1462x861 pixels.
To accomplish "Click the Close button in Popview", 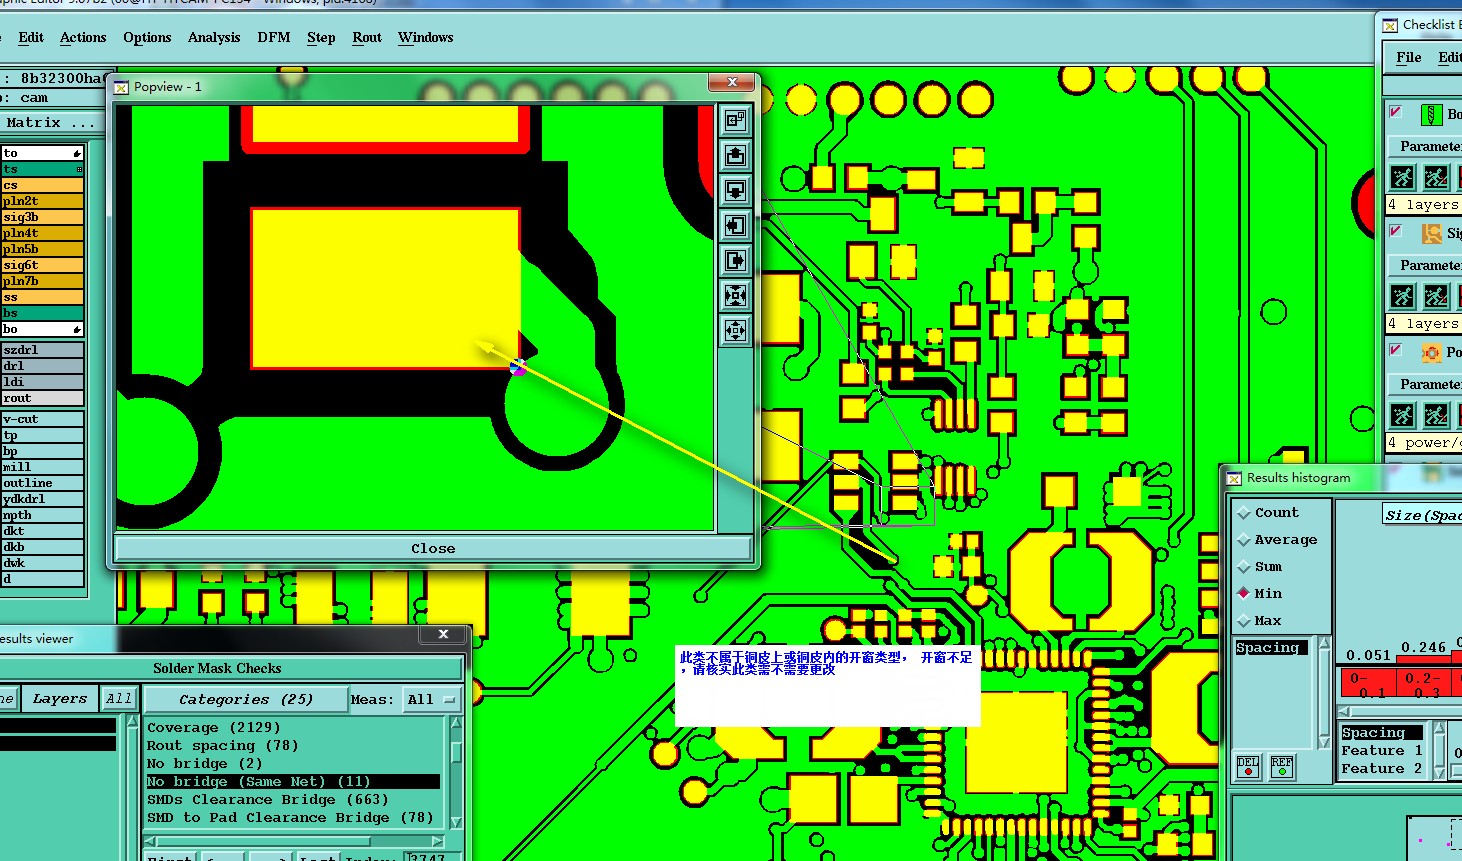I will 433,548.
